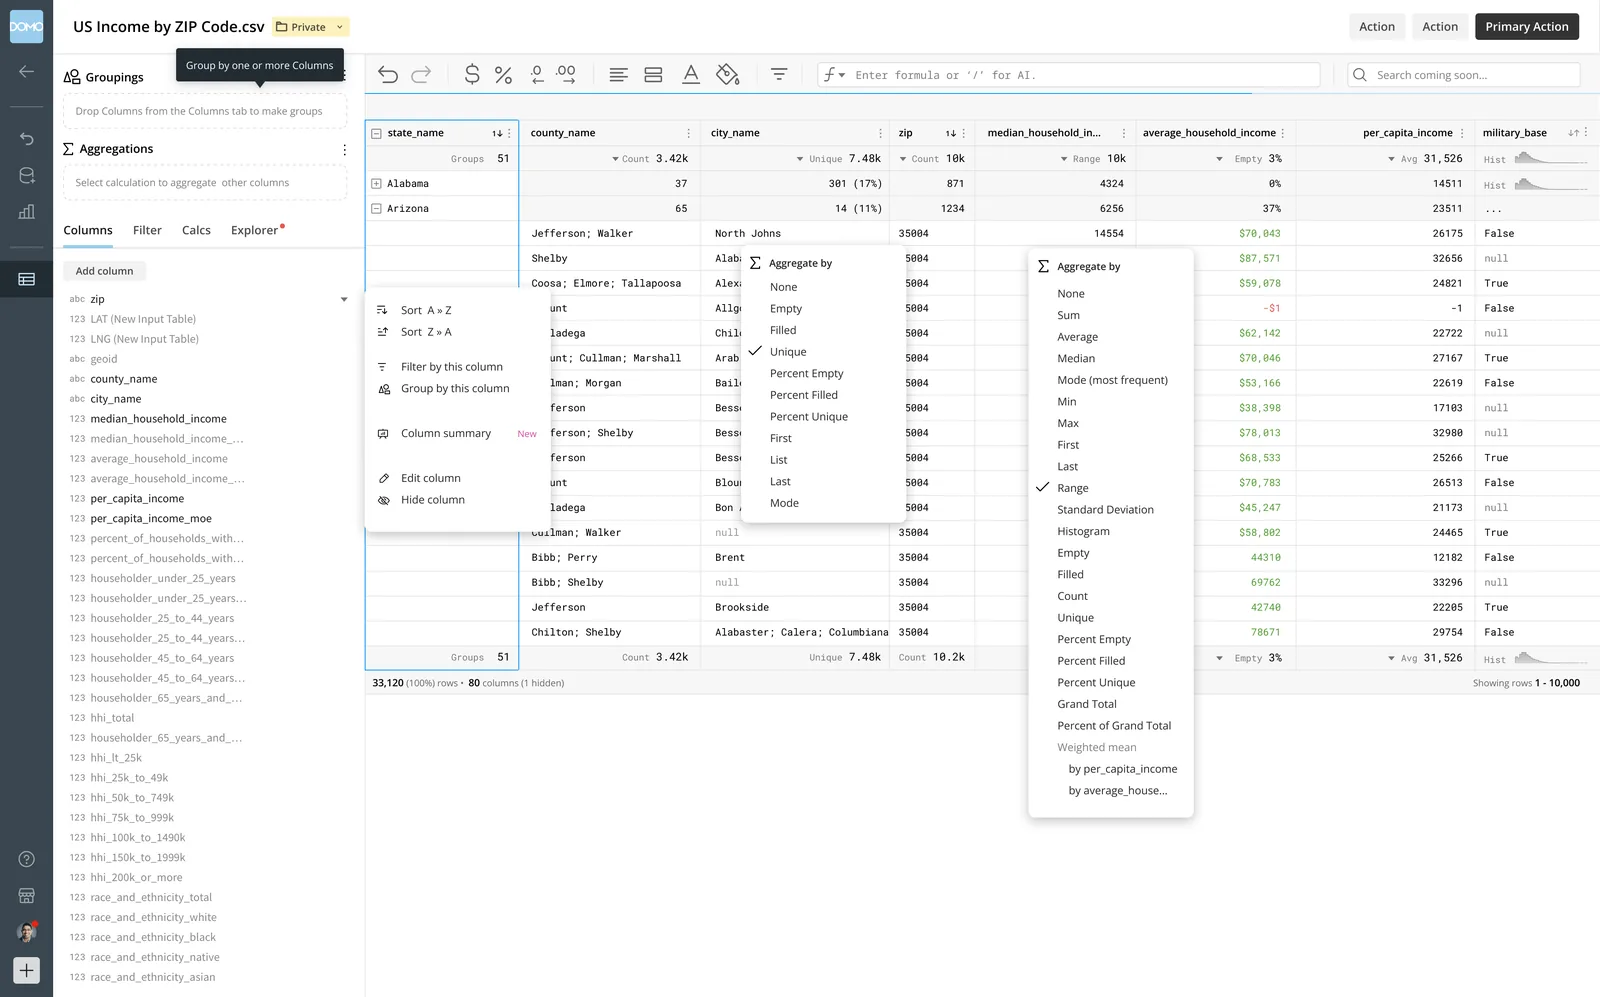1600x997 pixels.
Task: Open county_name Count aggregation dropdown
Action: pyautogui.click(x=615, y=159)
